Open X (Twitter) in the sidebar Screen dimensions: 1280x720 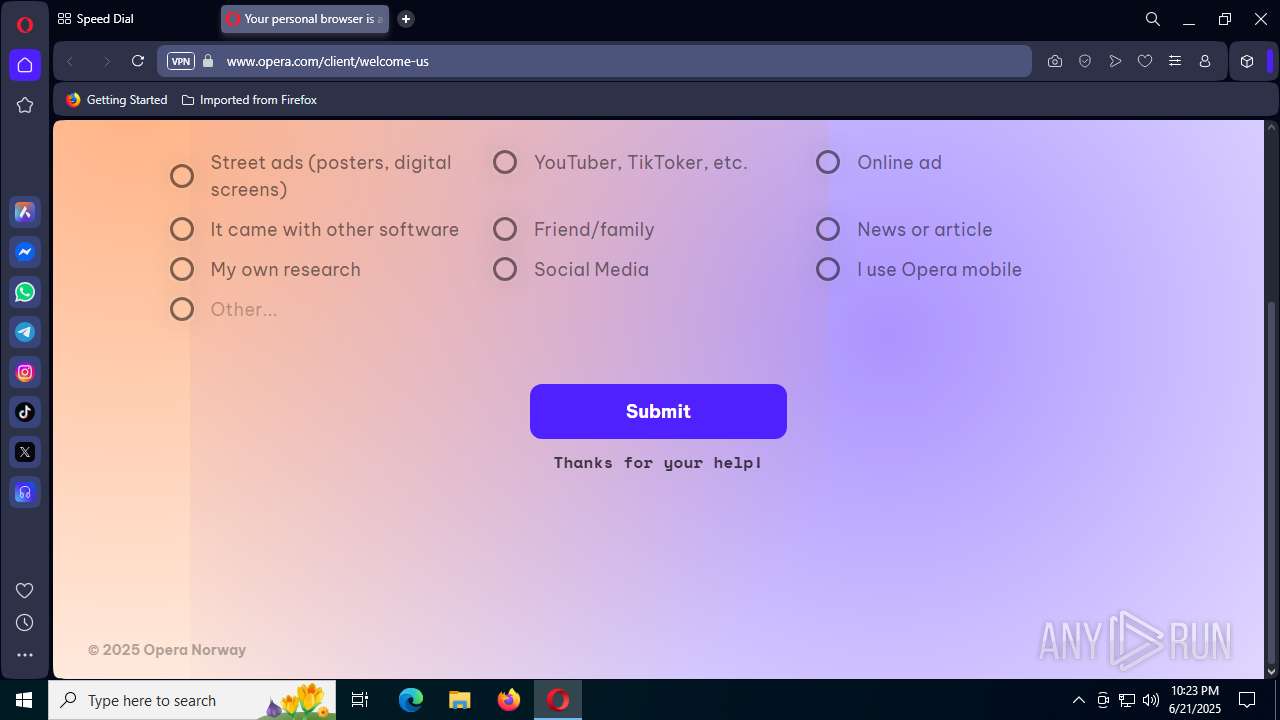point(25,452)
